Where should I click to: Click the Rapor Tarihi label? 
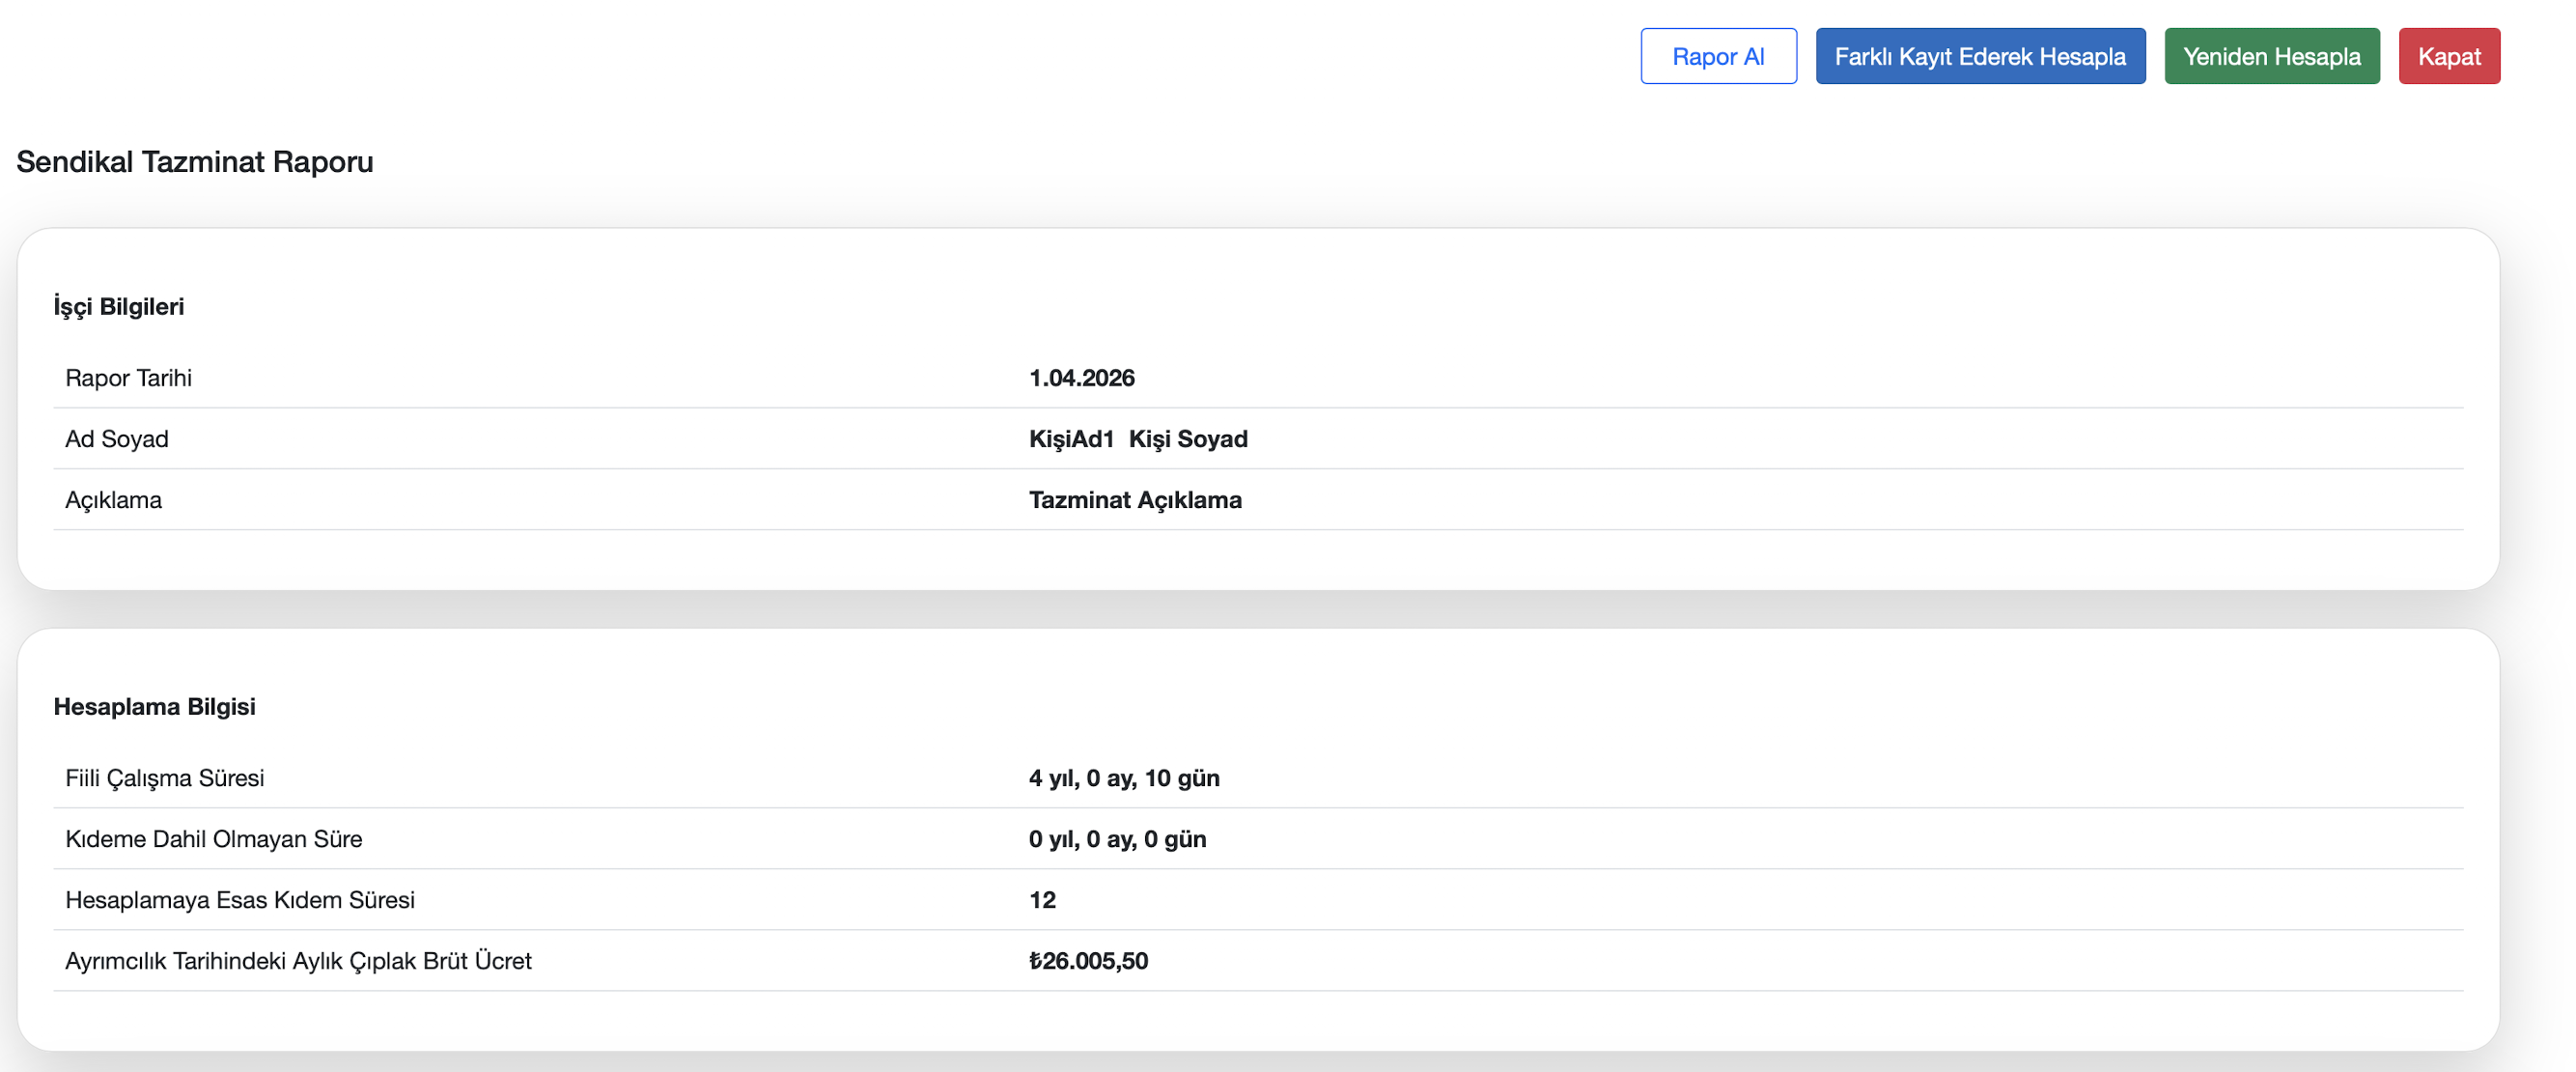pyautogui.click(x=128, y=378)
